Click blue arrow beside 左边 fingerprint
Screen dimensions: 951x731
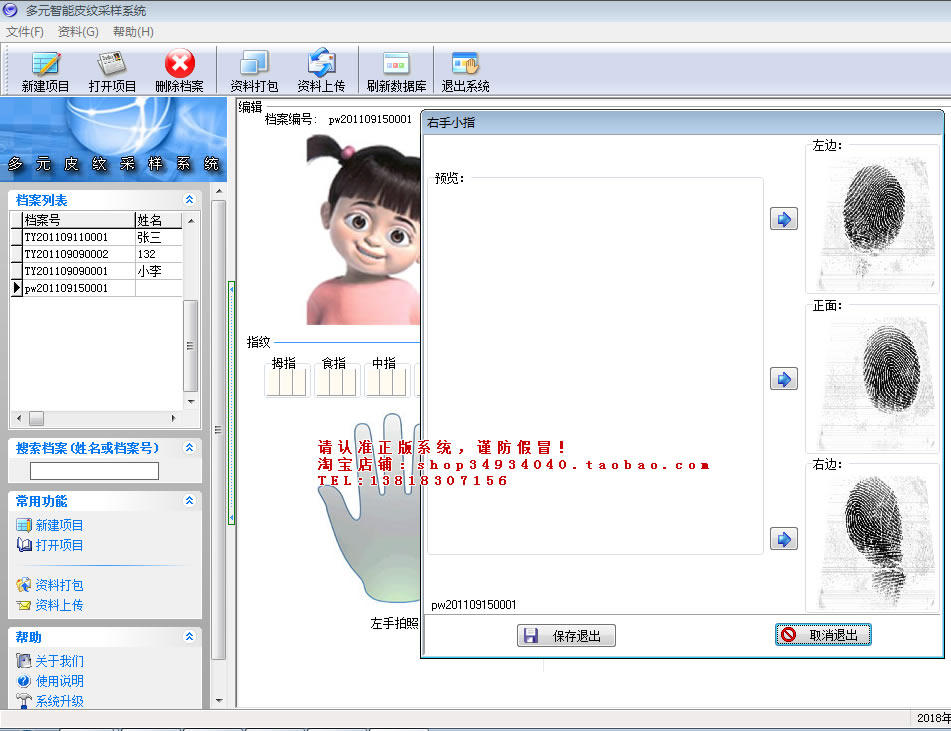click(784, 219)
